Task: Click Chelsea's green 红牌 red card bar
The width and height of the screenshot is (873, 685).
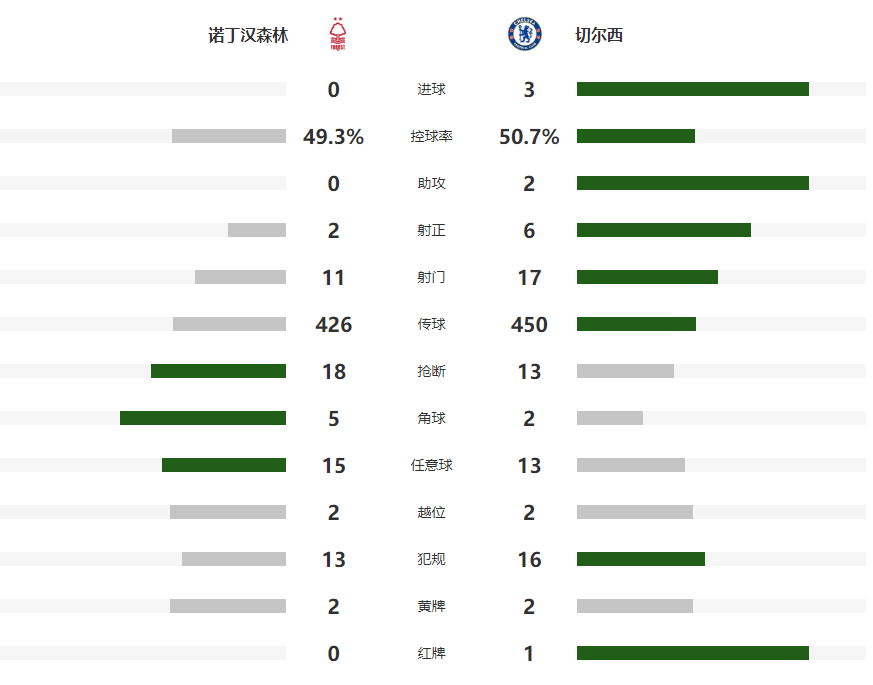Action: point(692,653)
